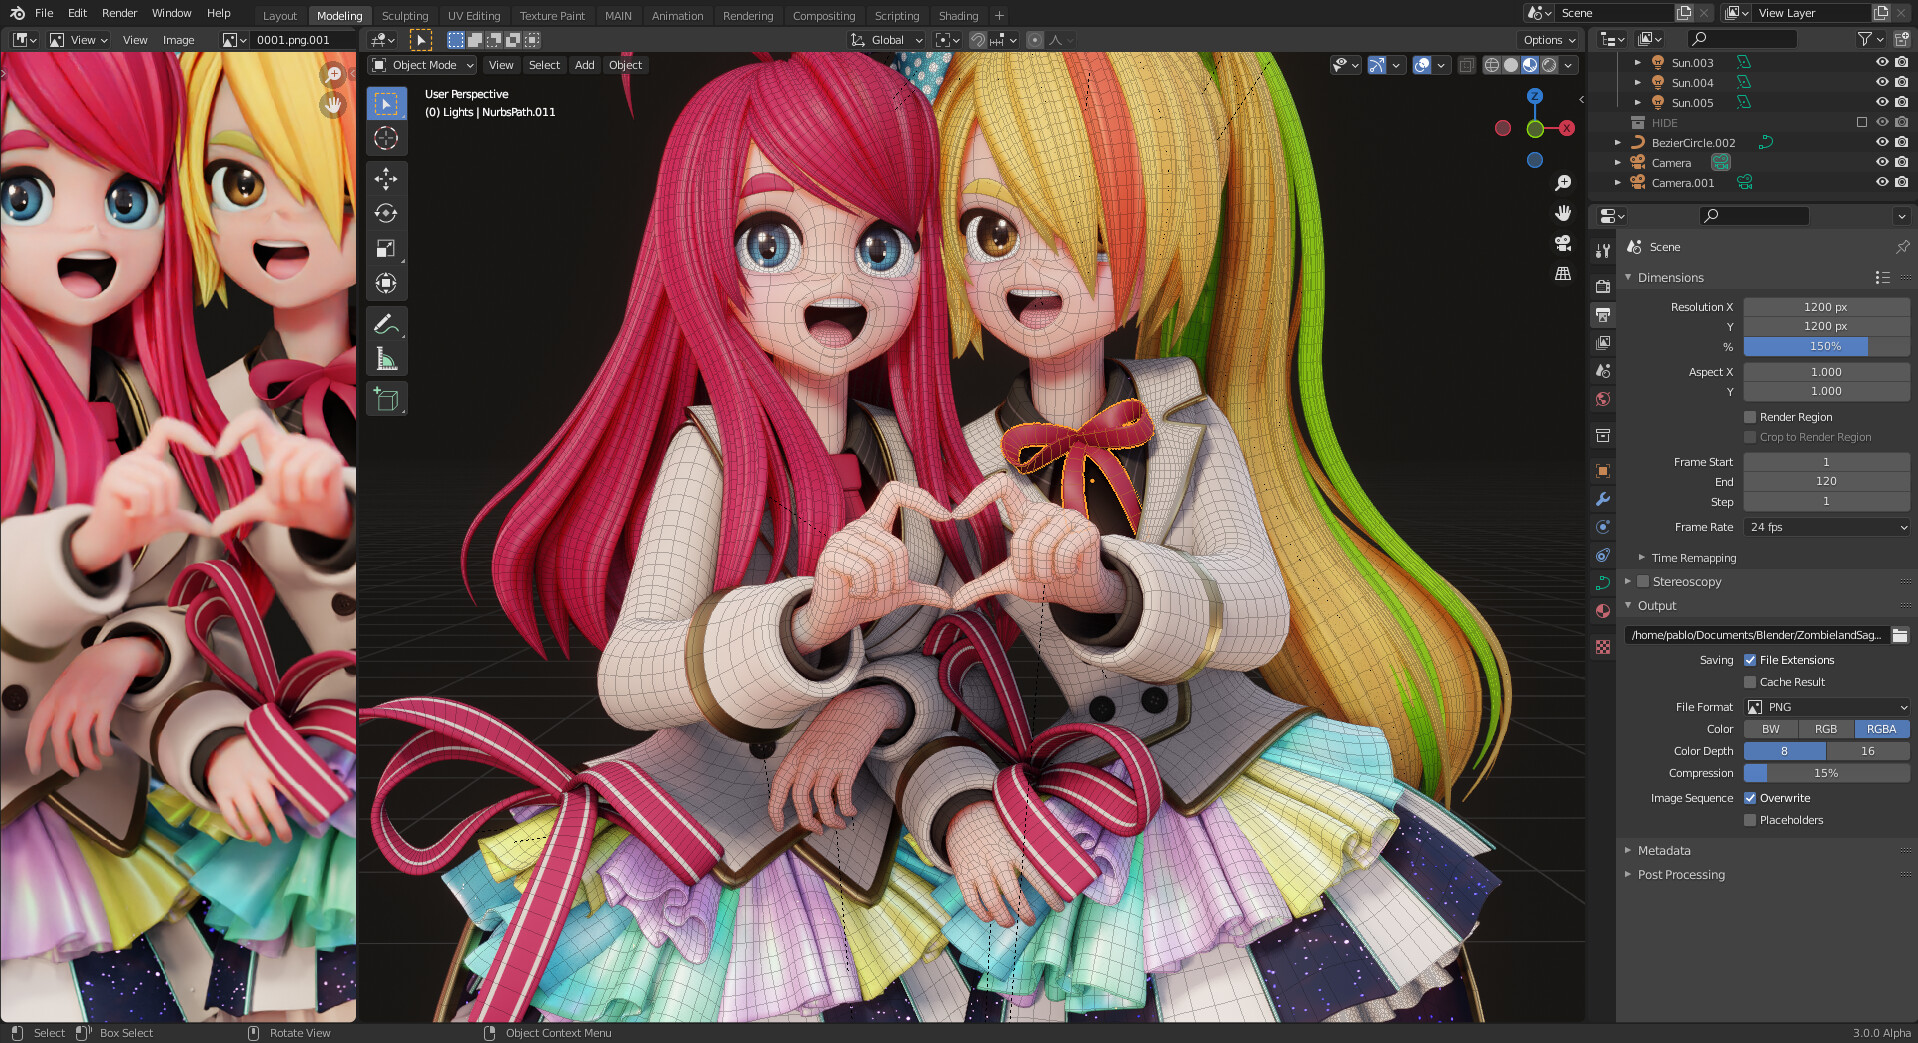Click the Compression 15% slider
This screenshot has width=1918, height=1043.
(x=1827, y=773)
